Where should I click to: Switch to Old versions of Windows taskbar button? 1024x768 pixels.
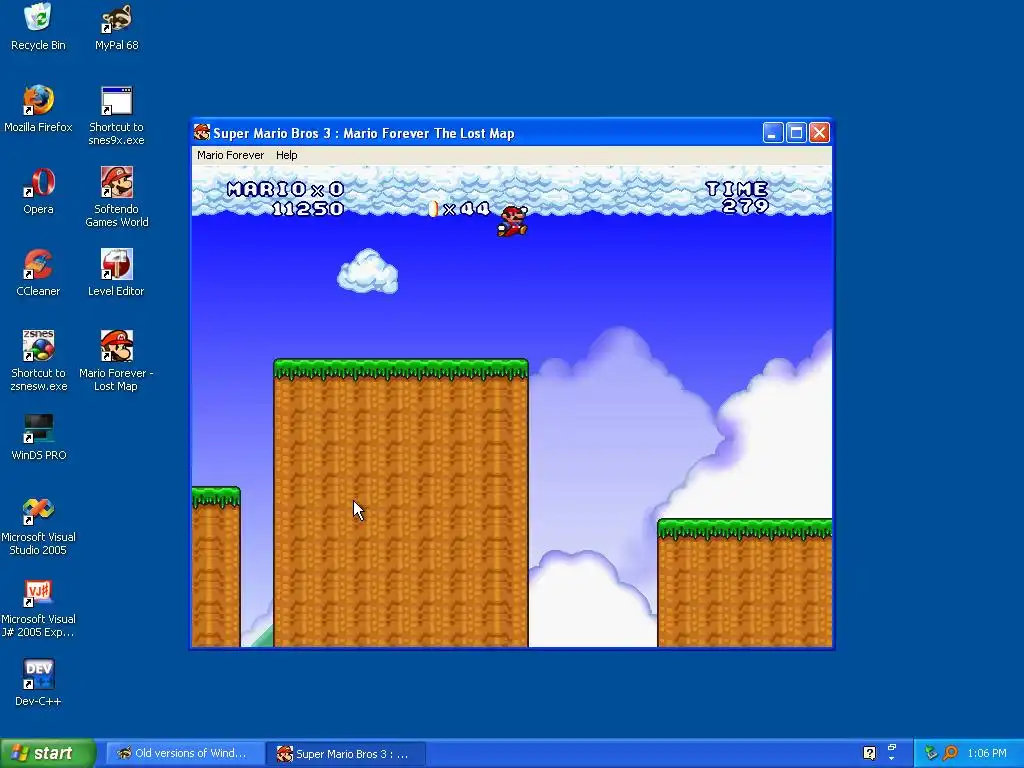pyautogui.click(x=184, y=753)
